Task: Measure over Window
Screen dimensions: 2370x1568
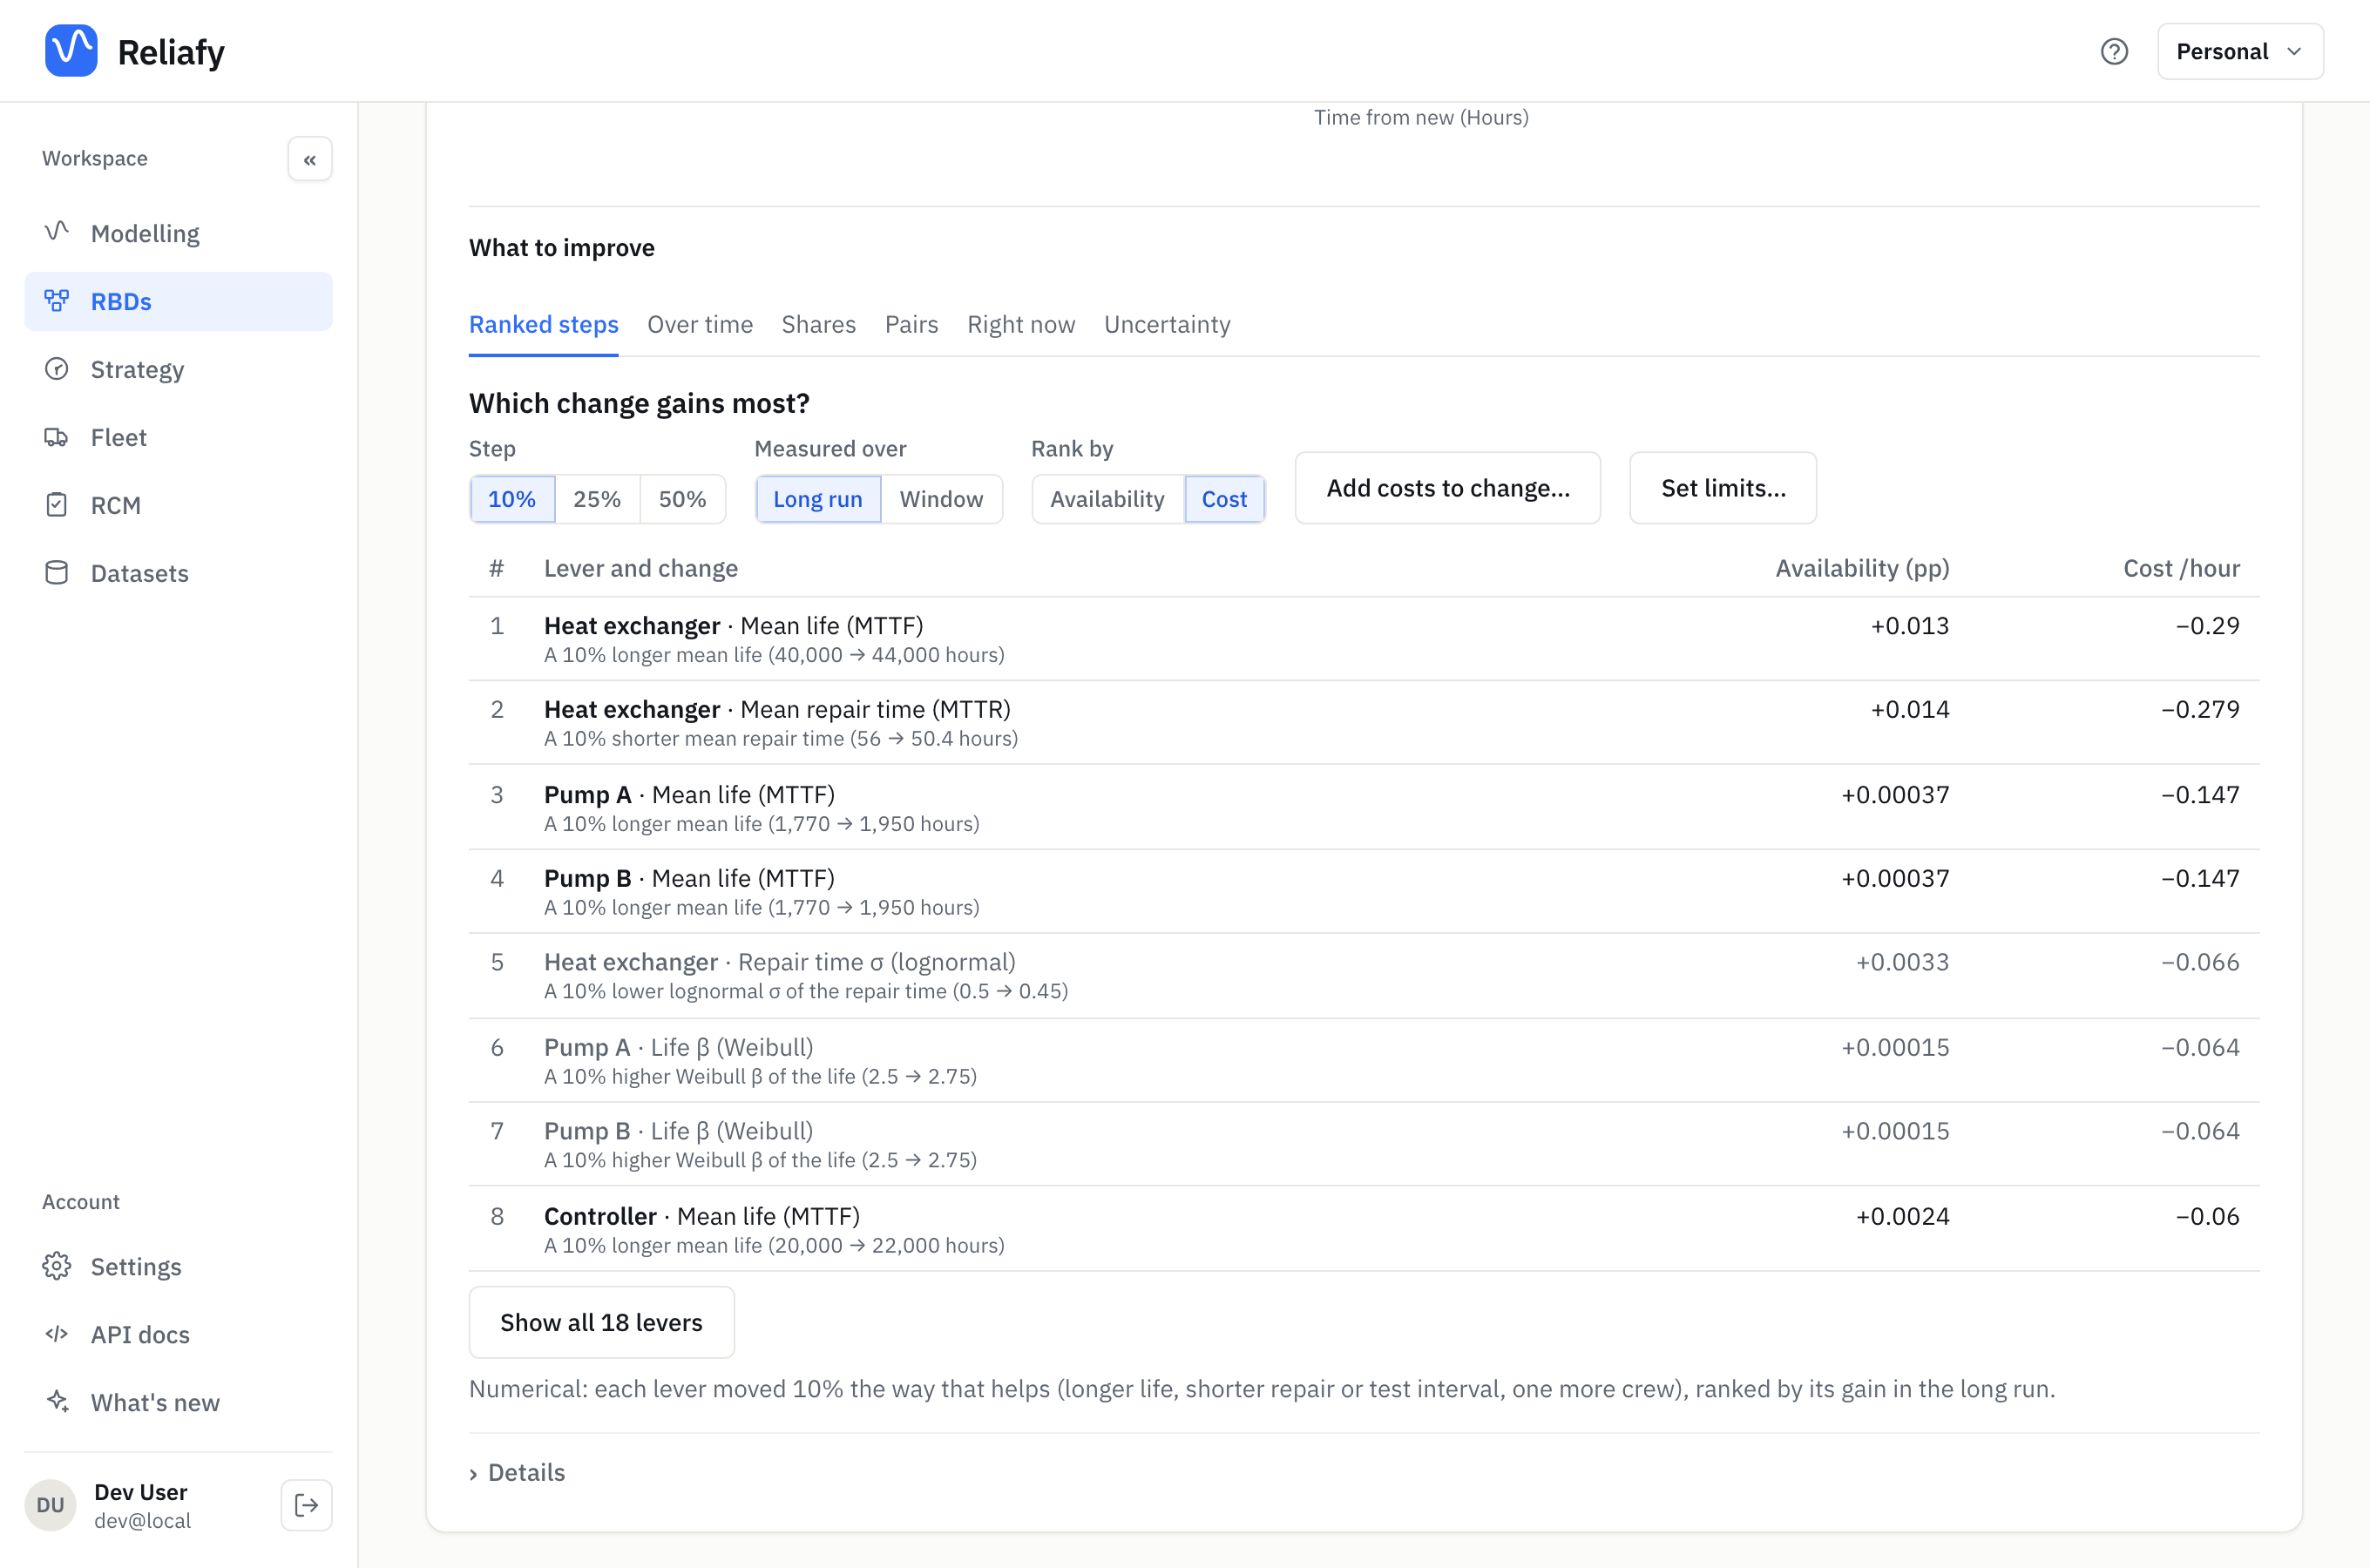Action: (x=941, y=499)
